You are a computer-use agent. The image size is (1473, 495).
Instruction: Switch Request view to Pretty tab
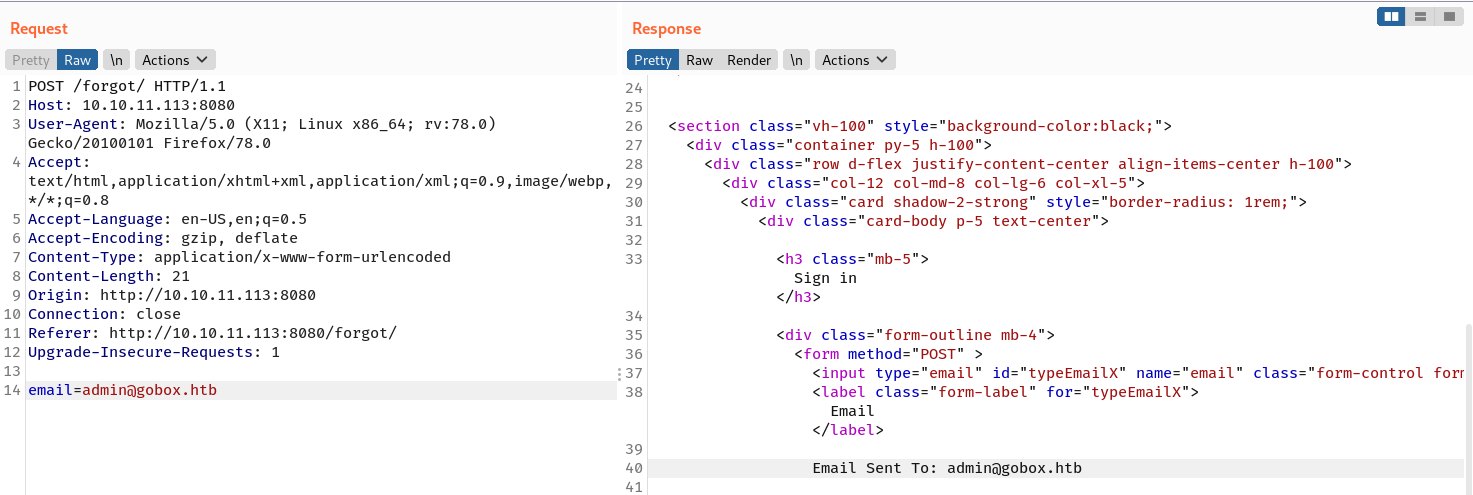point(31,60)
